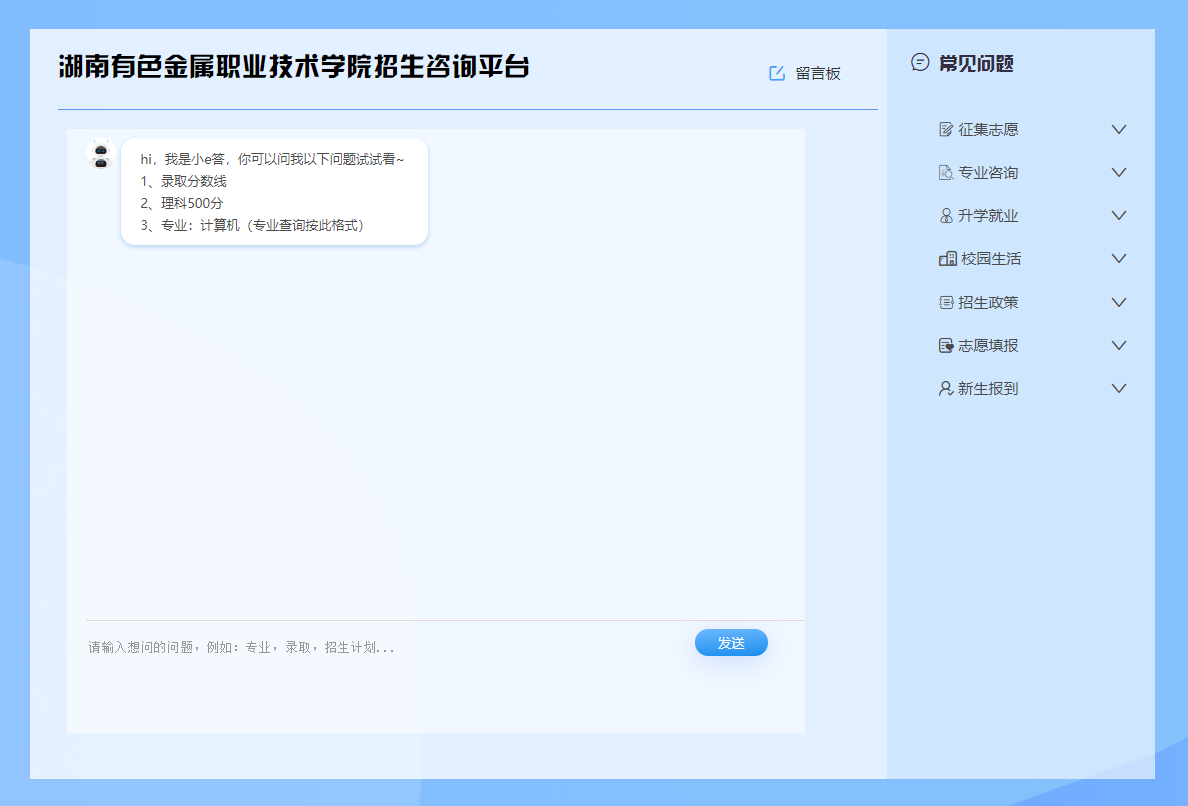Image resolution: width=1188 pixels, height=806 pixels.
Task: Expand the 招生政策 chevron
Action: click(x=1118, y=302)
